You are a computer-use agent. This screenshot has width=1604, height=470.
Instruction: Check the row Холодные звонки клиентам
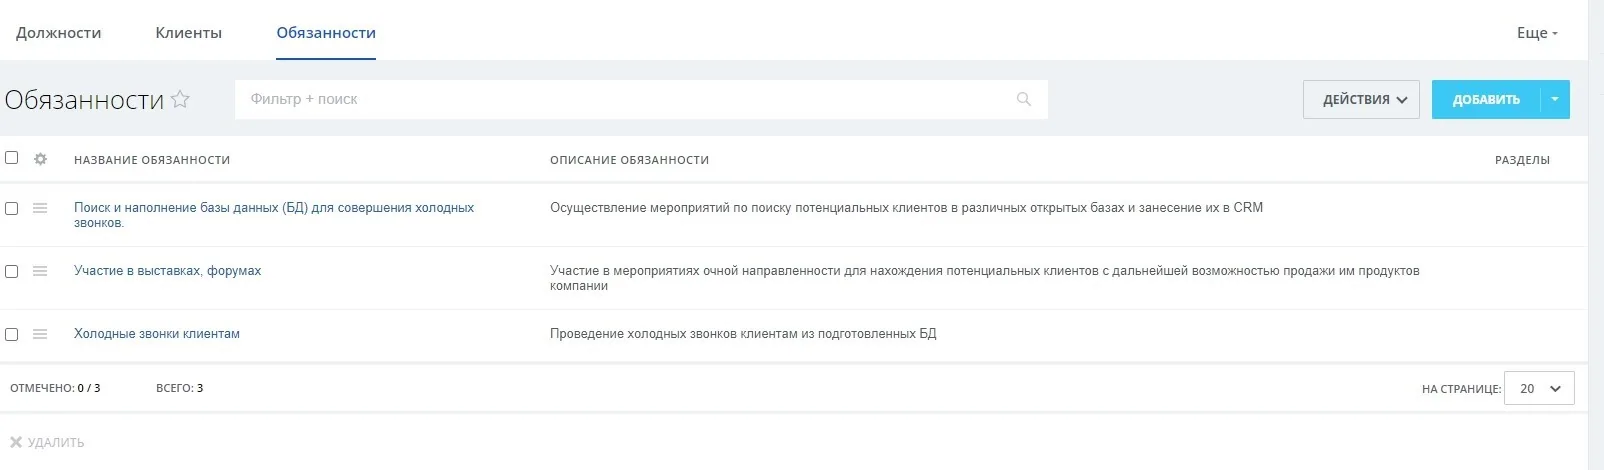point(12,335)
